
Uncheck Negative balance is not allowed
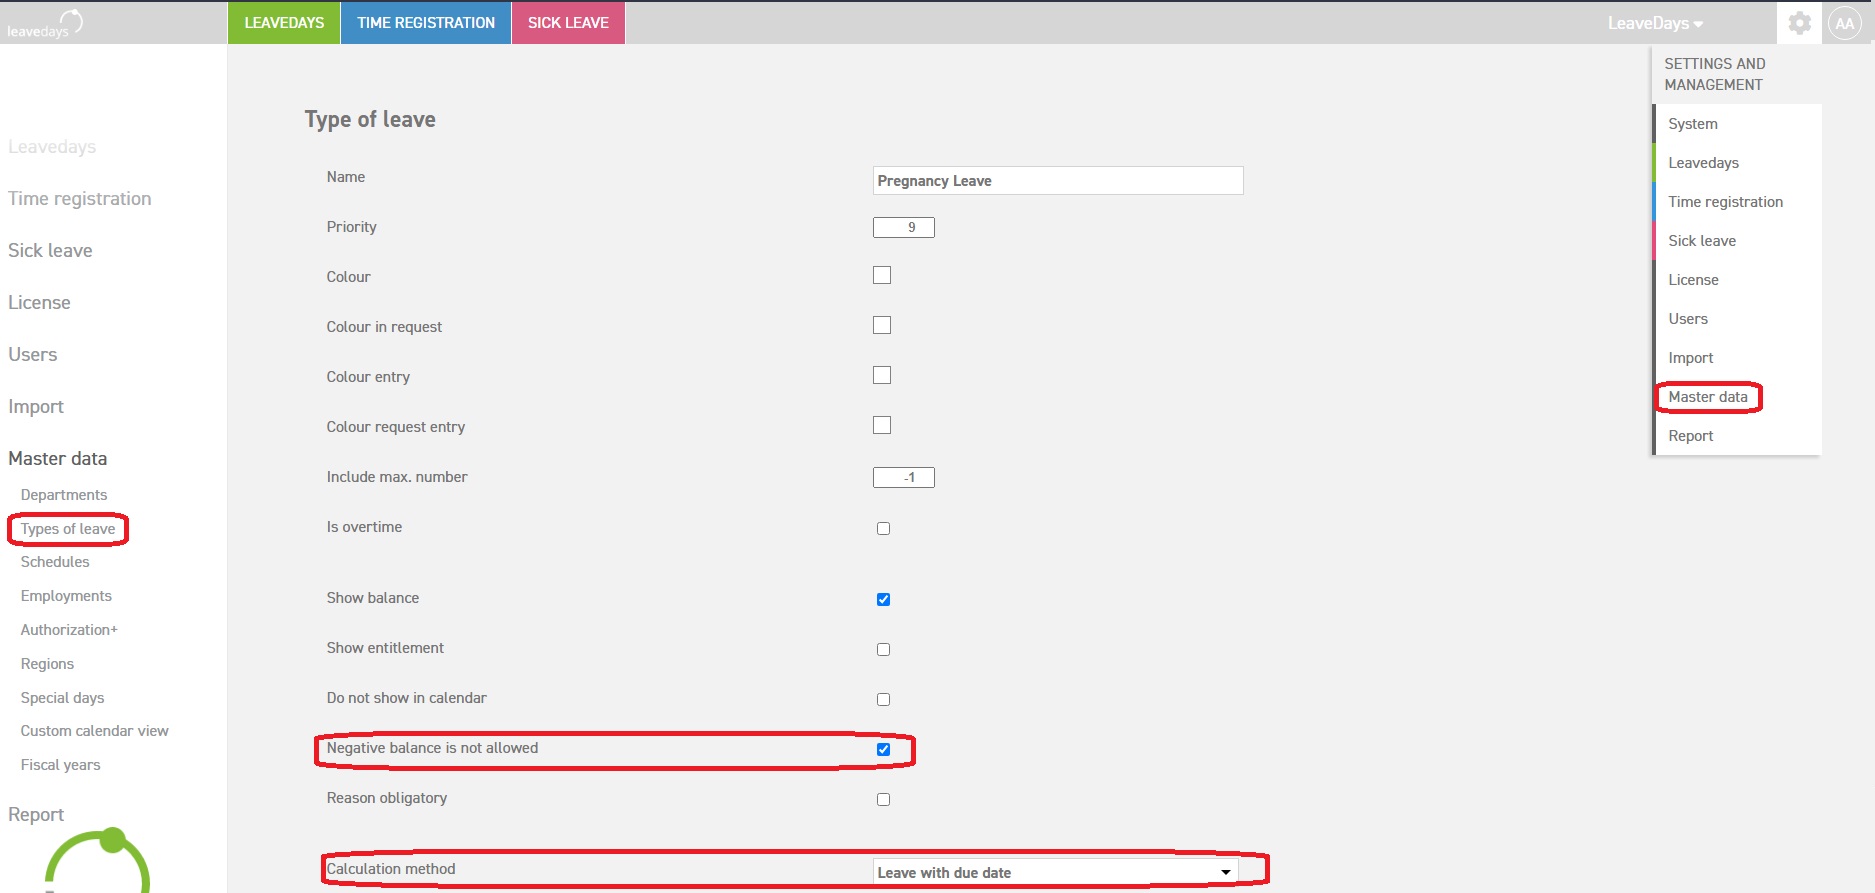click(x=883, y=749)
